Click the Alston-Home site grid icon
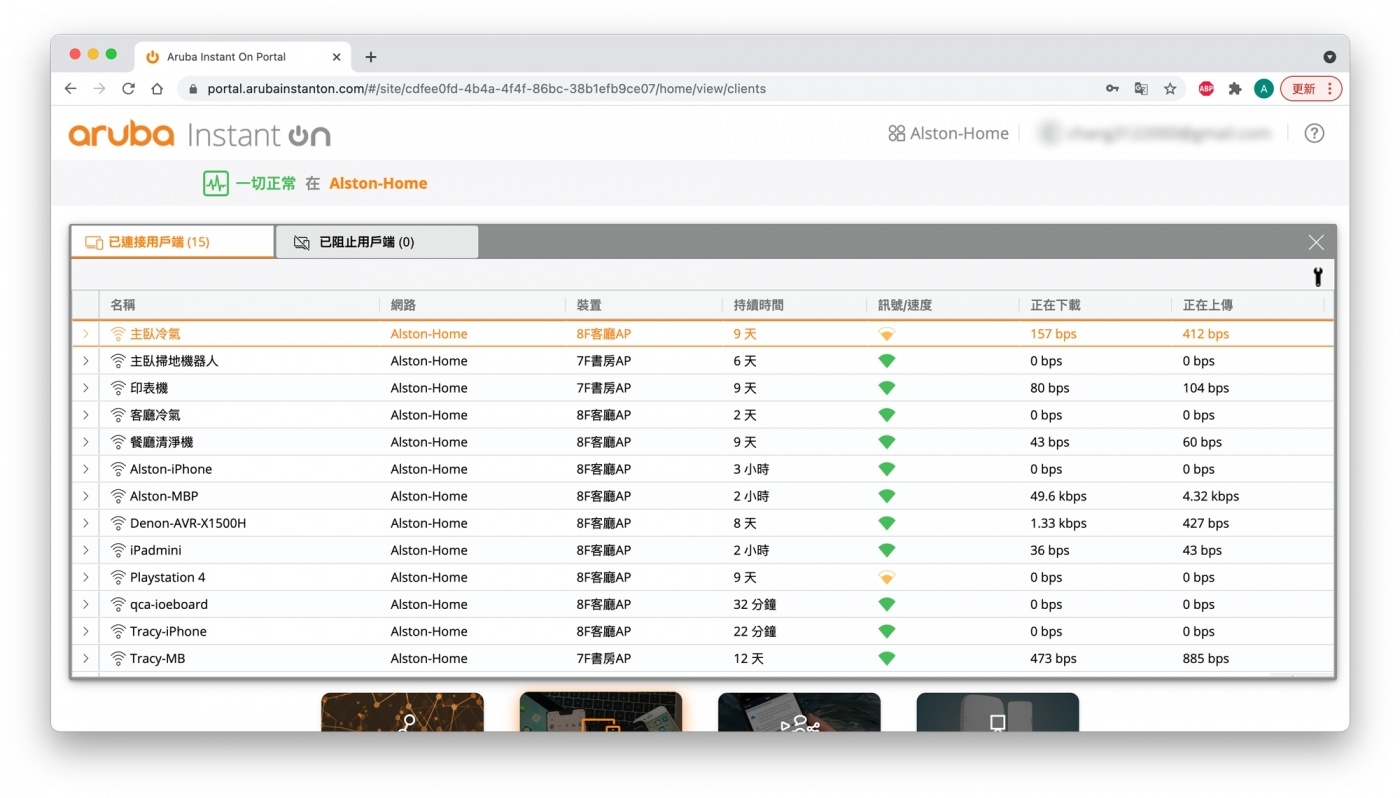 coord(896,133)
